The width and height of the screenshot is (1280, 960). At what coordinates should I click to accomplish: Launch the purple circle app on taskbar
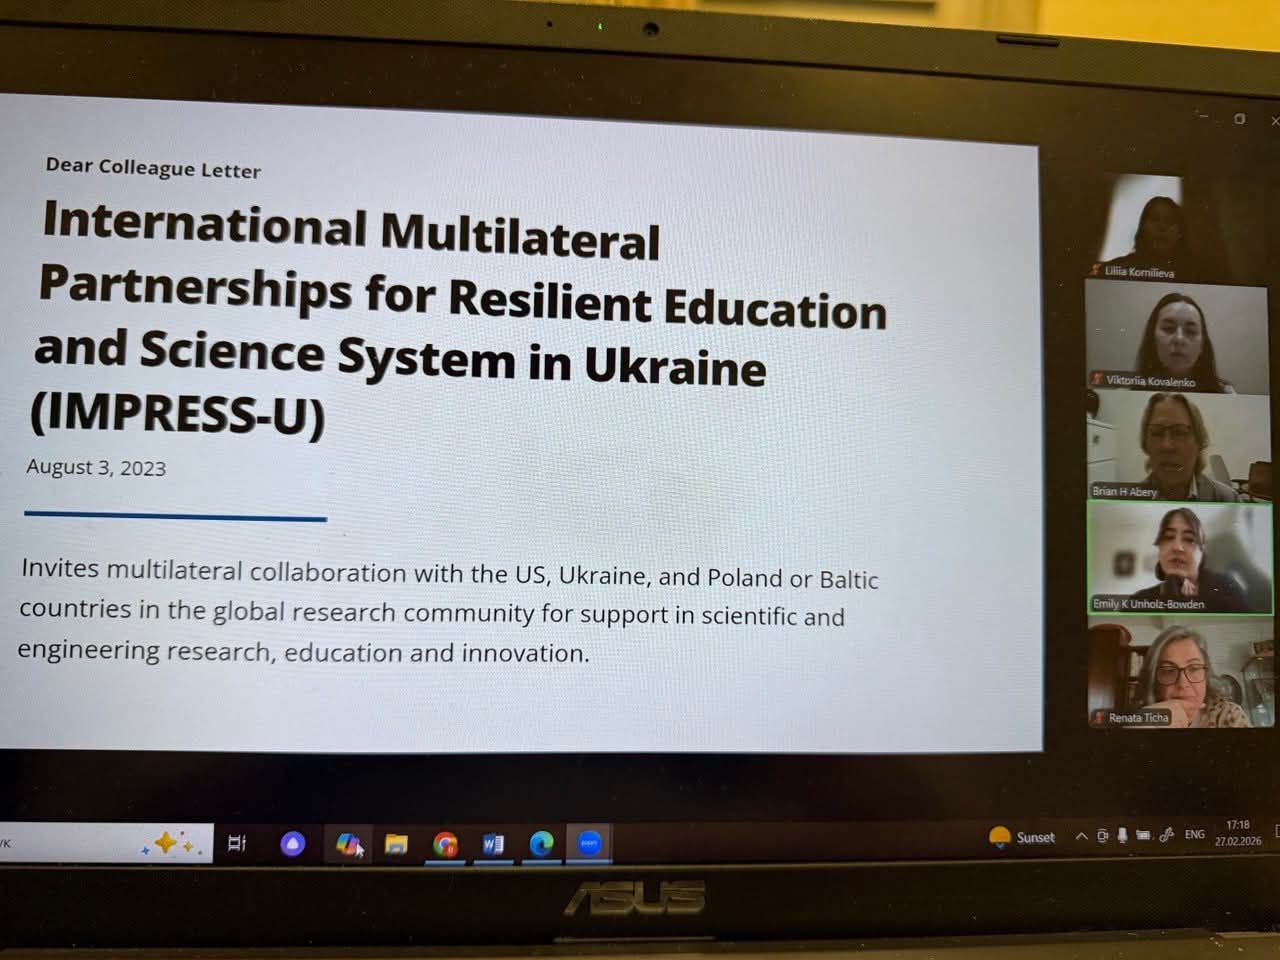[x=293, y=844]
